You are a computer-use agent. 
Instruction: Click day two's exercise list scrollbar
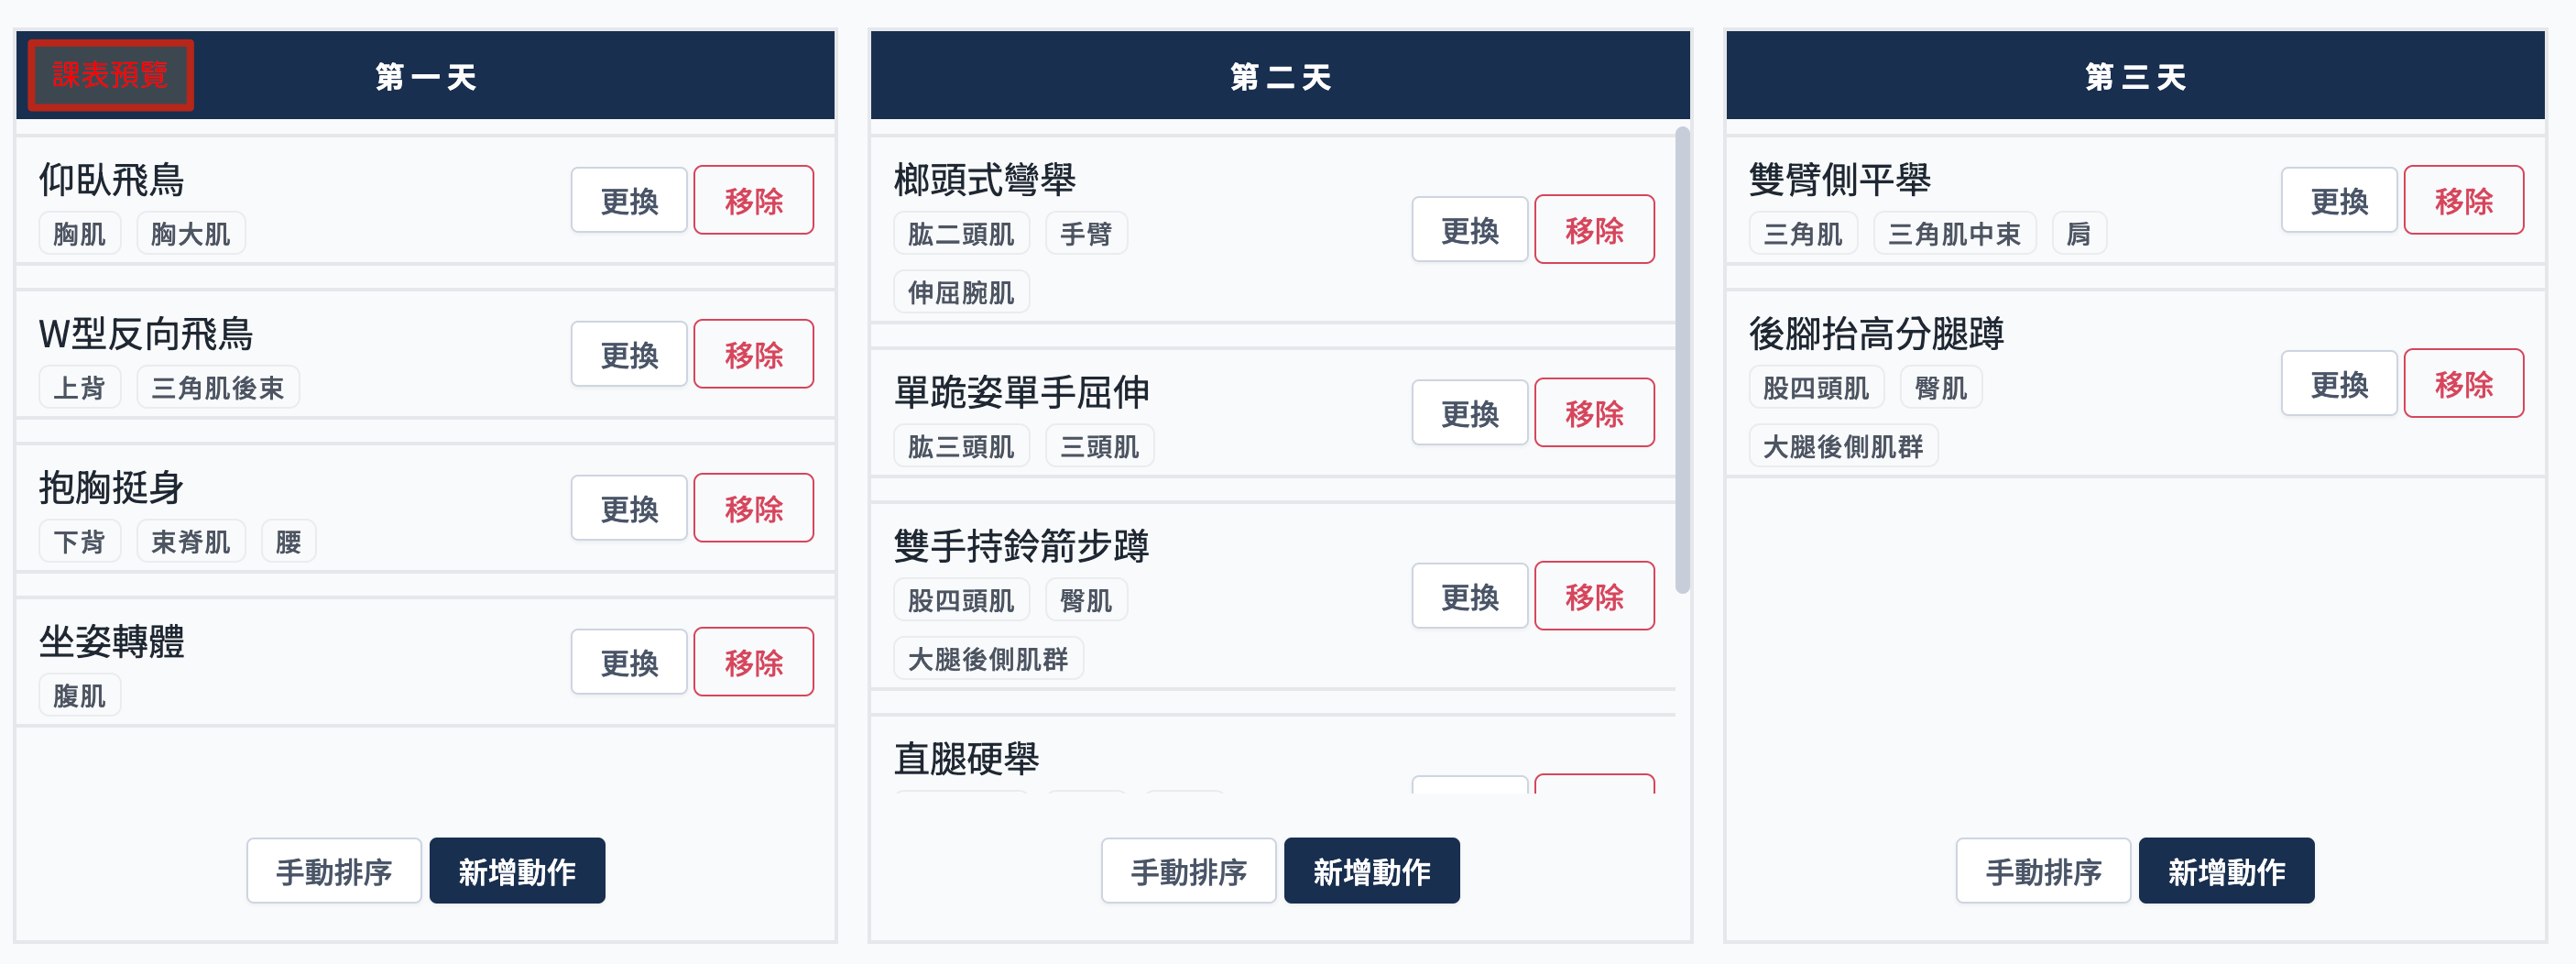(1682, 360)
